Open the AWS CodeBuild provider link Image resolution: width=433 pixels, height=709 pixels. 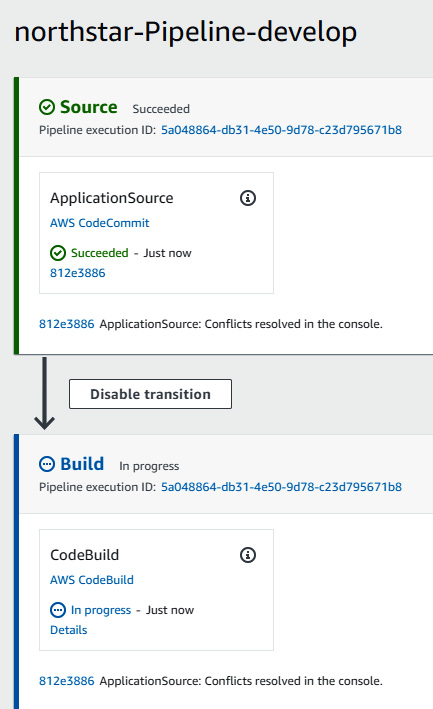[92, 580]
